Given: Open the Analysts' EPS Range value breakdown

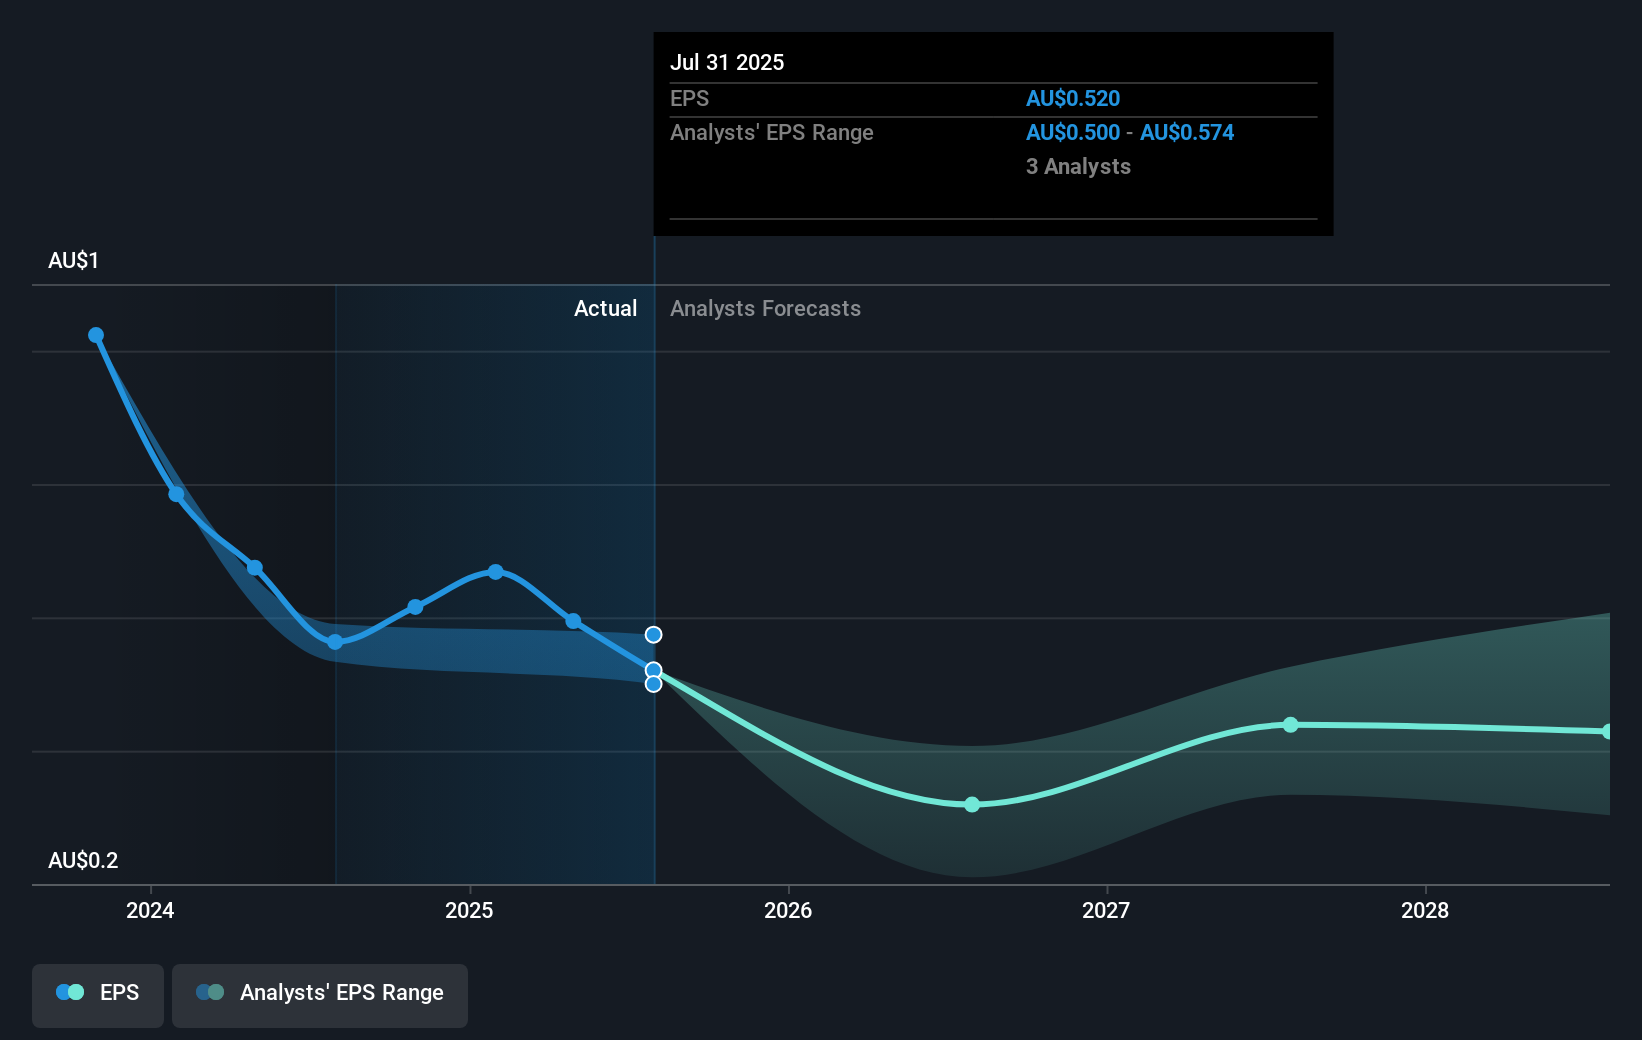Looking at the screenshot, I should 1129,132.
